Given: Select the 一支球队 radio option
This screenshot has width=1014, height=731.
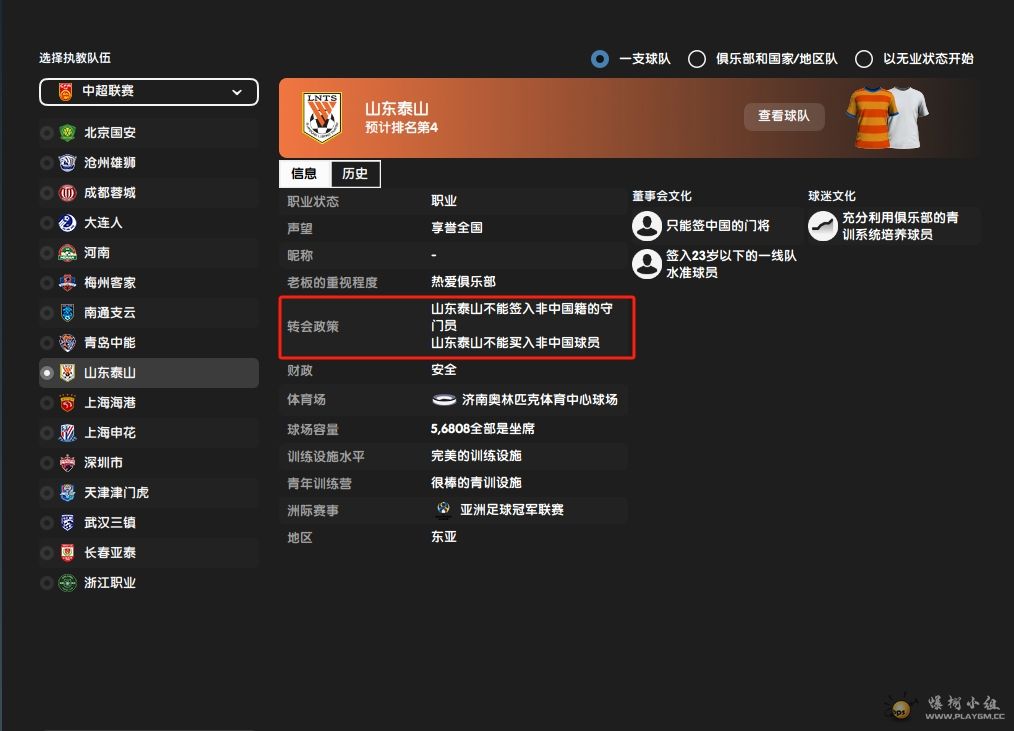Looking at the screenshot, I should 599,59.
